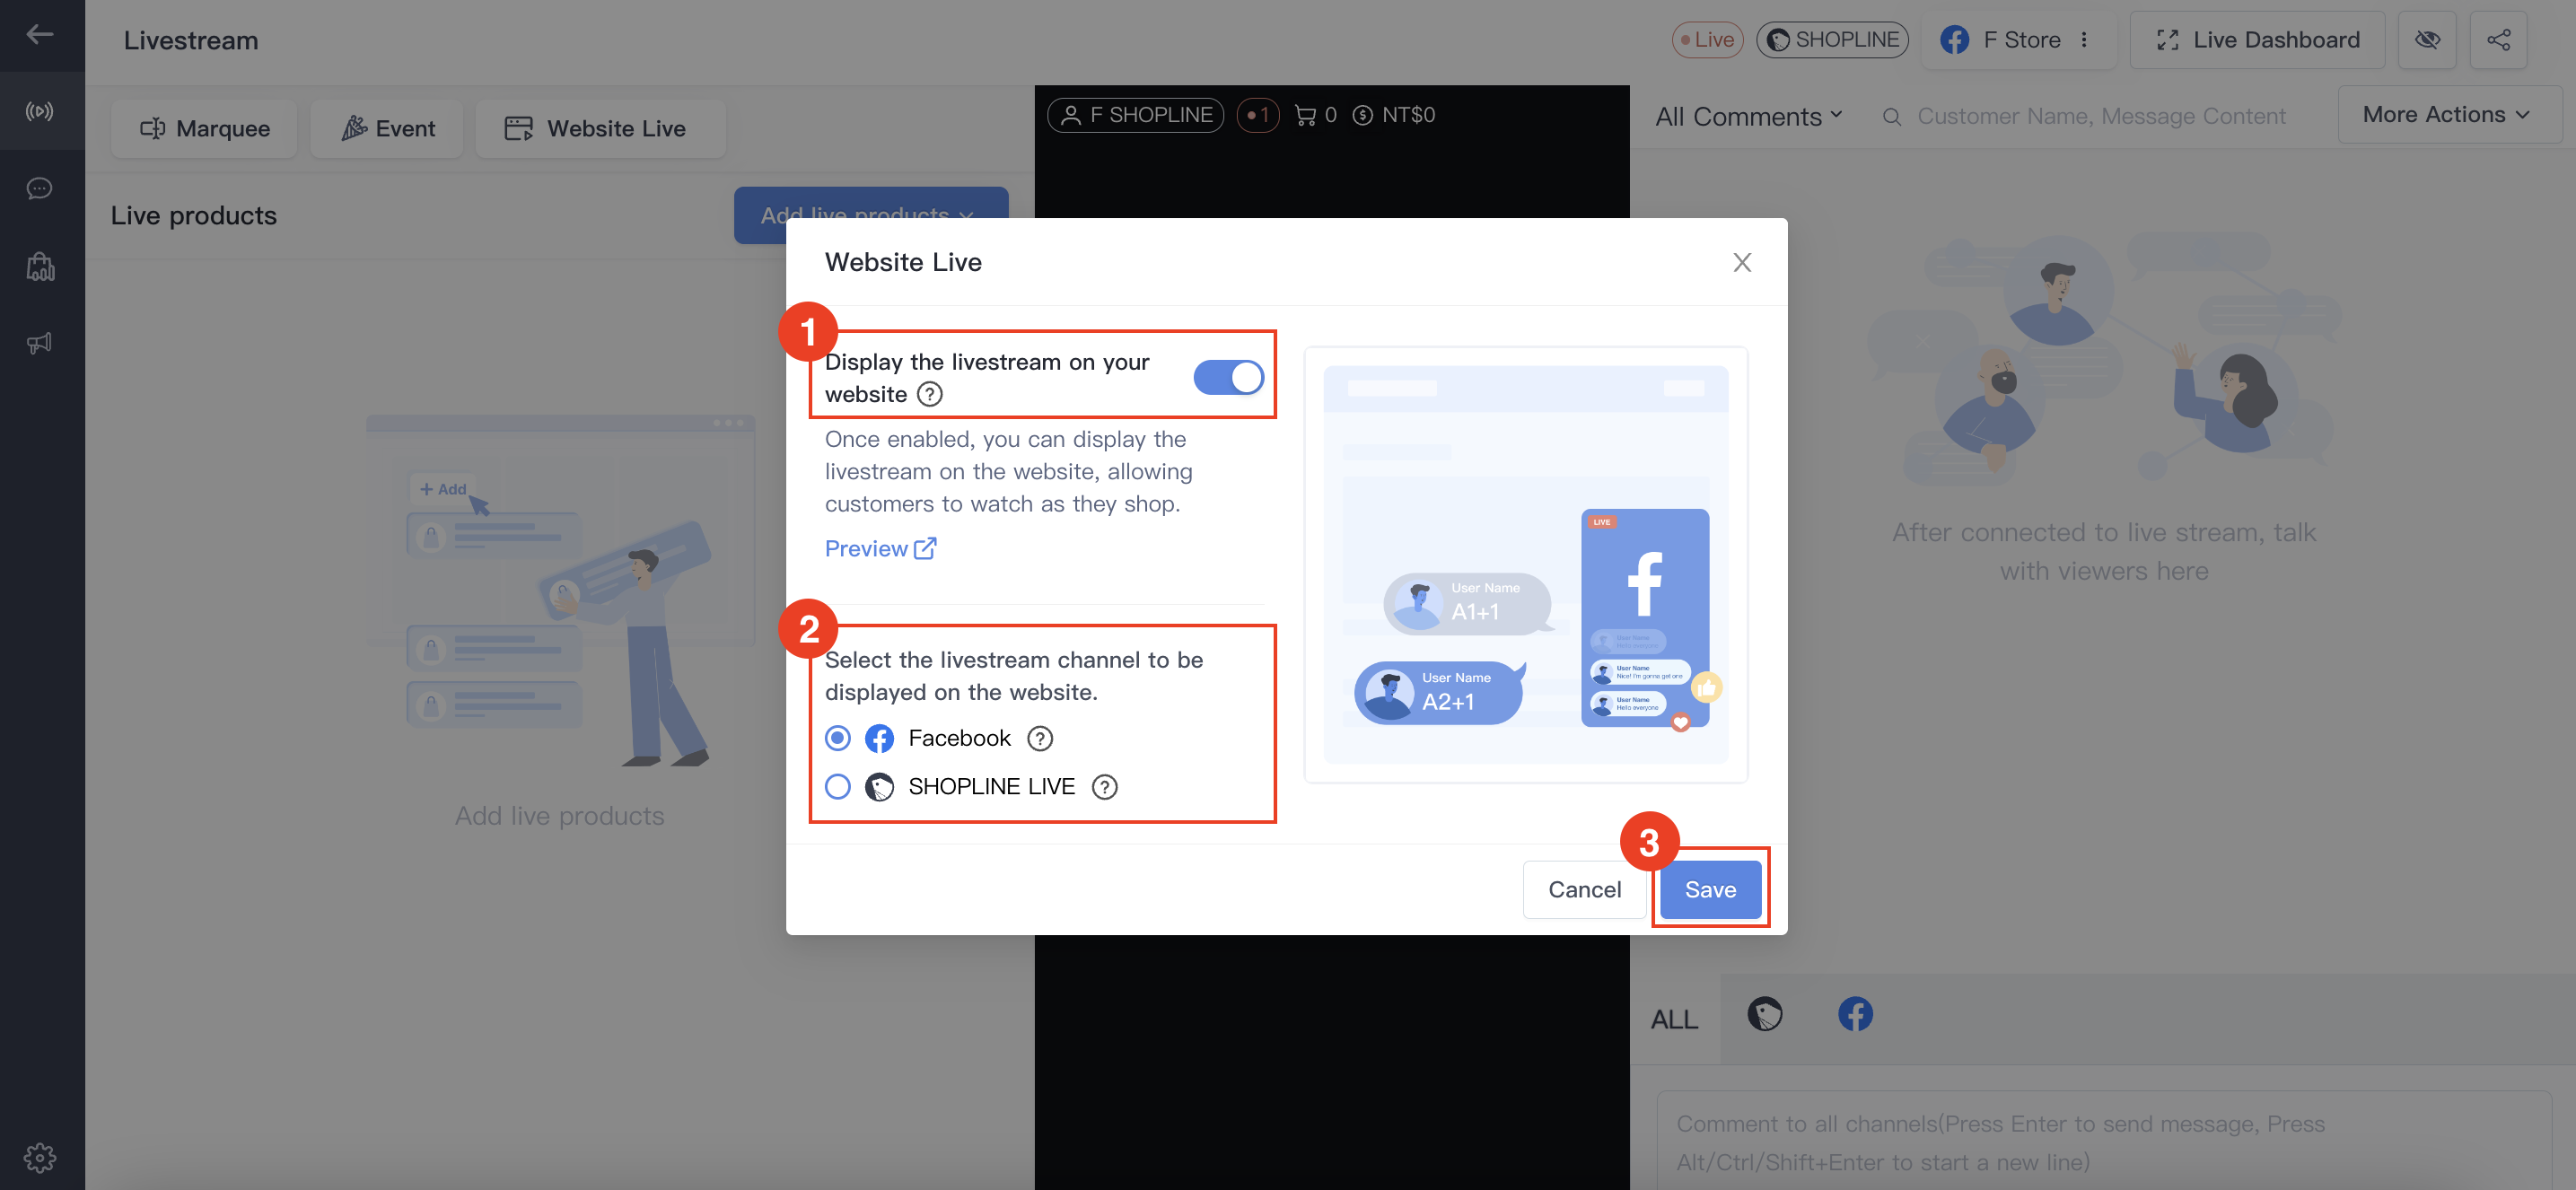
Task: Click the F SHOPLINE viewer badge
Action: point(1135,115)
